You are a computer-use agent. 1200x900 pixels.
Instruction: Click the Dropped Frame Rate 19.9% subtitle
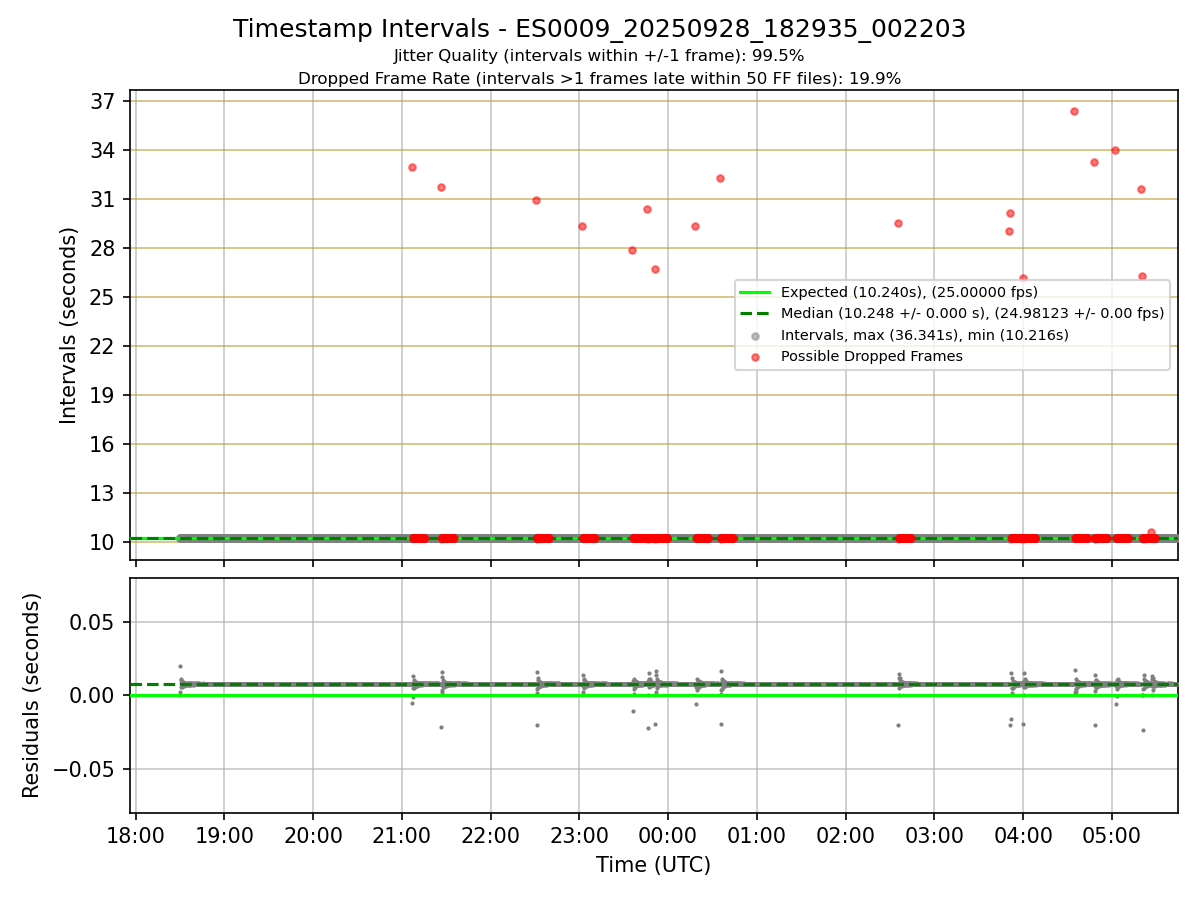tap(599, 78)
